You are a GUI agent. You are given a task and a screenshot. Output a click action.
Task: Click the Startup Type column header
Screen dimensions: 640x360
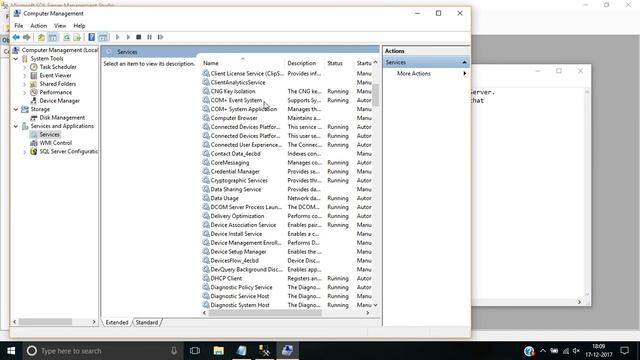[x=363, y=63]
